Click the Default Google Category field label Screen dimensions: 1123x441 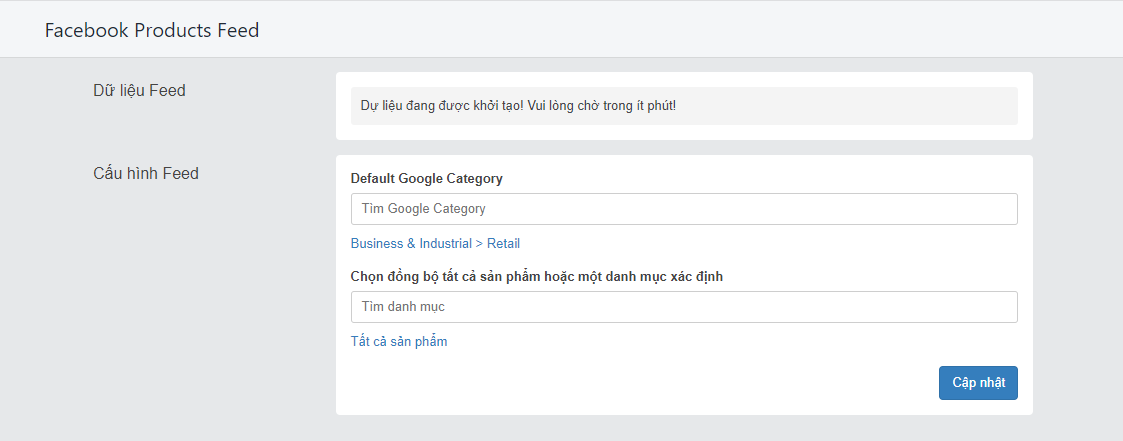pos(427,179)
